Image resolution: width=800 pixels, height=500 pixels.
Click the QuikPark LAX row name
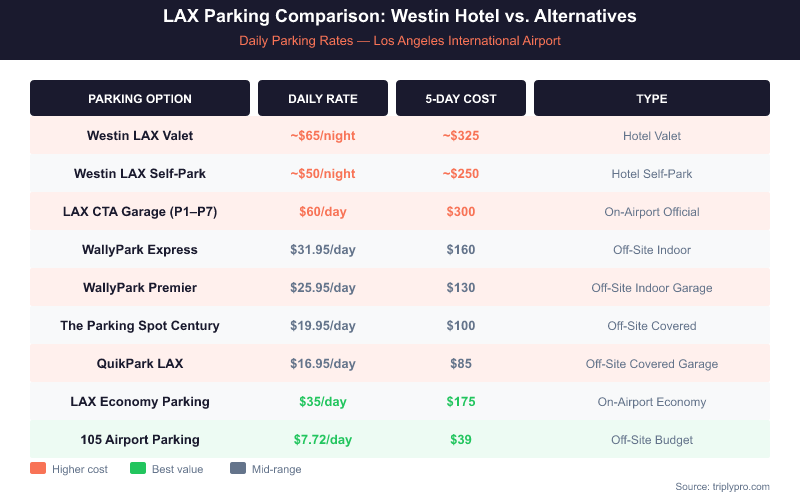pos(140,364)
